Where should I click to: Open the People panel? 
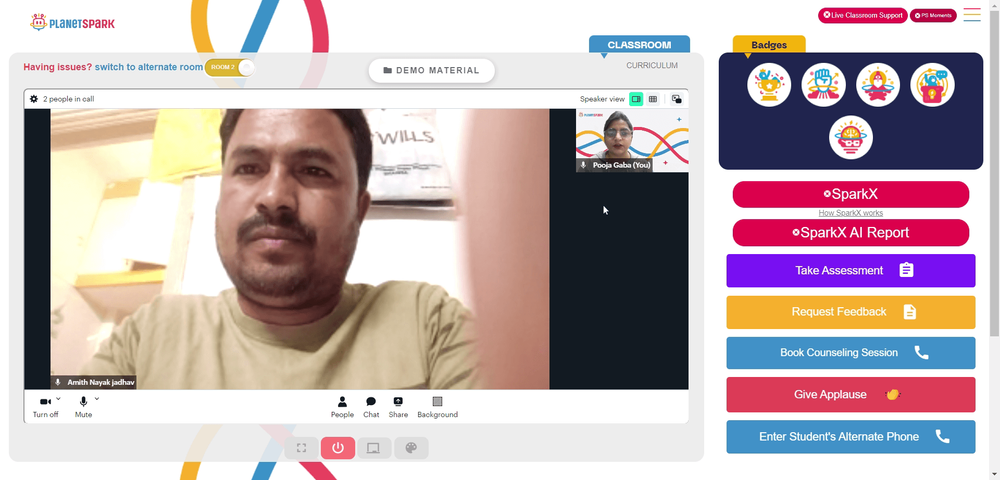(342, 407)
